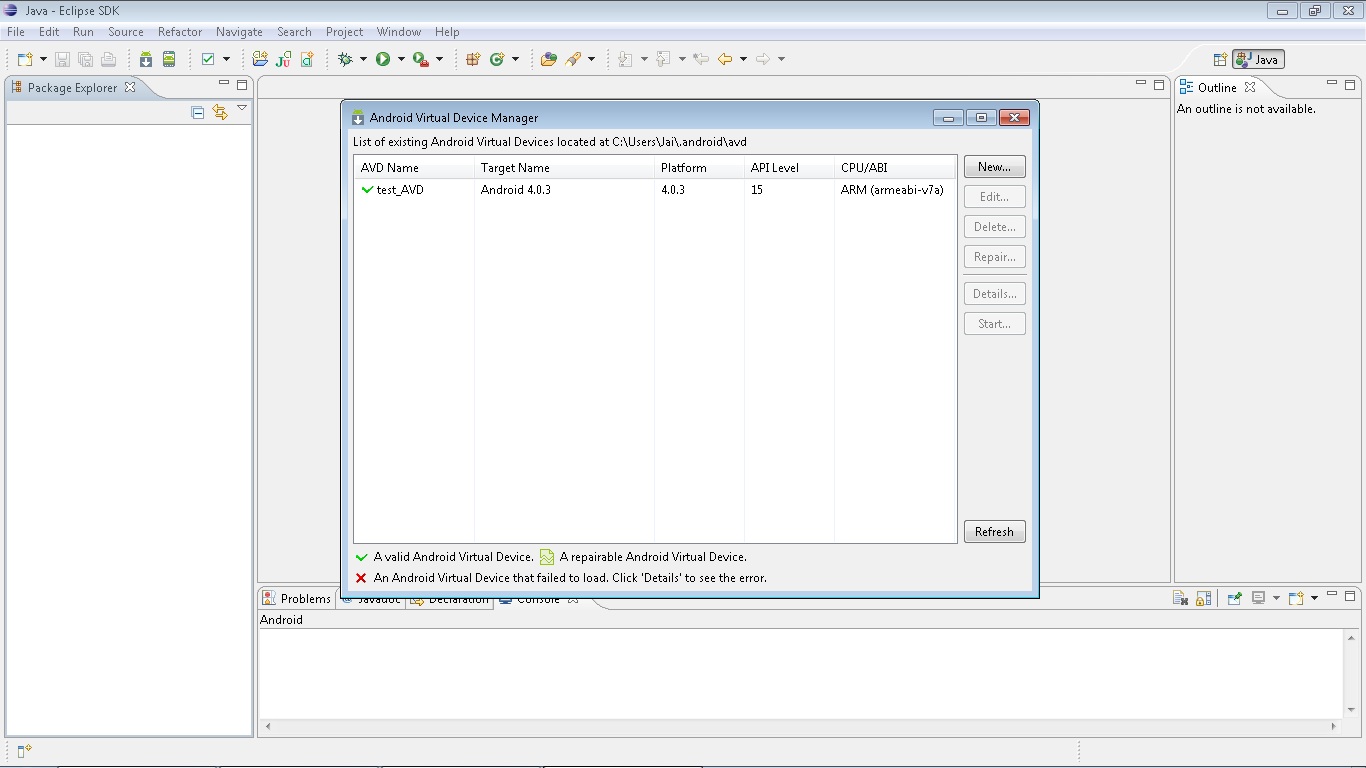Open dropdown next to Open Console icon

pos(1314,598)
